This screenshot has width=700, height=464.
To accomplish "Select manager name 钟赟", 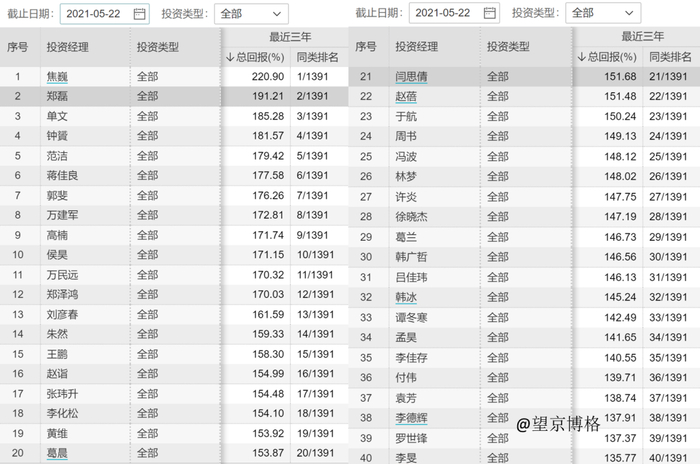I will coord(57,136).
